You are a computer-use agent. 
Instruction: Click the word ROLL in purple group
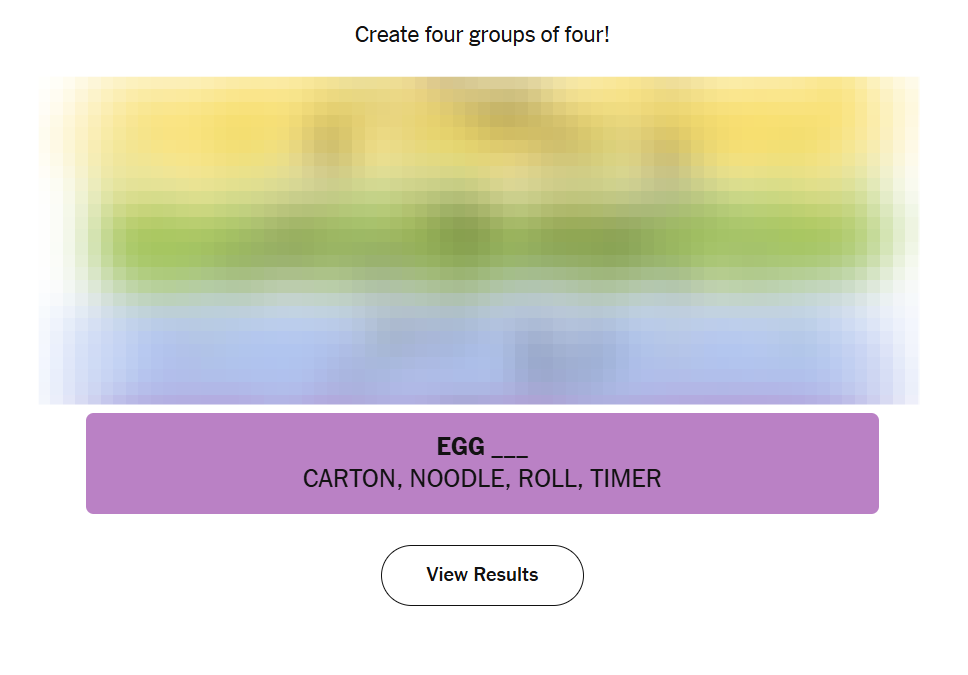pos(548,479)
